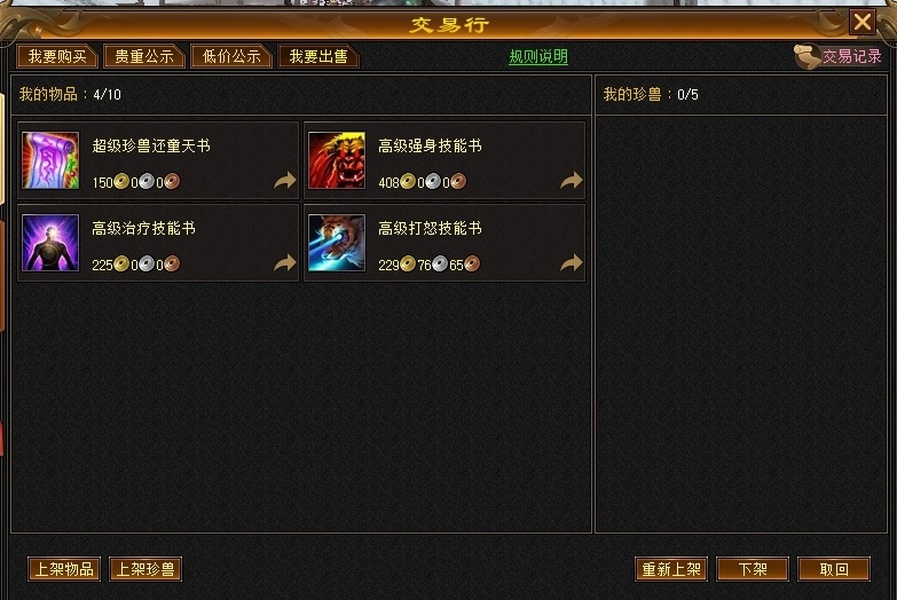This screenshot has height=600, width=897.
Task: Click share arrow for 超级珍兽还童天书
Action: [285, 180]
